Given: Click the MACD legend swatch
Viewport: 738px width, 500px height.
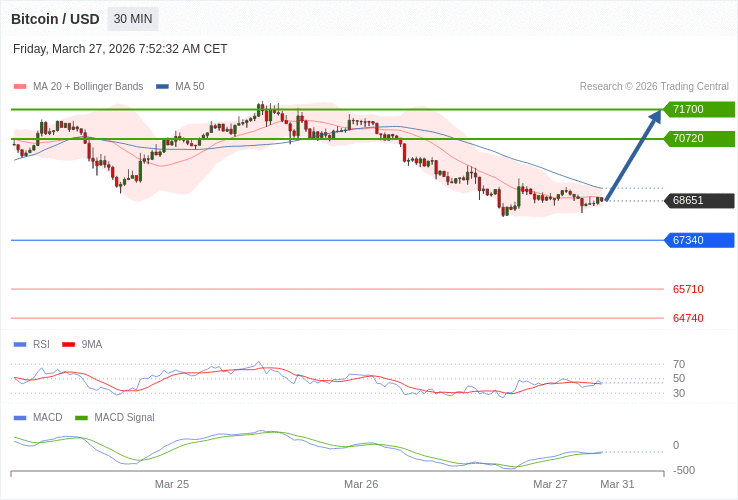Looking at the screenshot, I should [x=20, y=418].
